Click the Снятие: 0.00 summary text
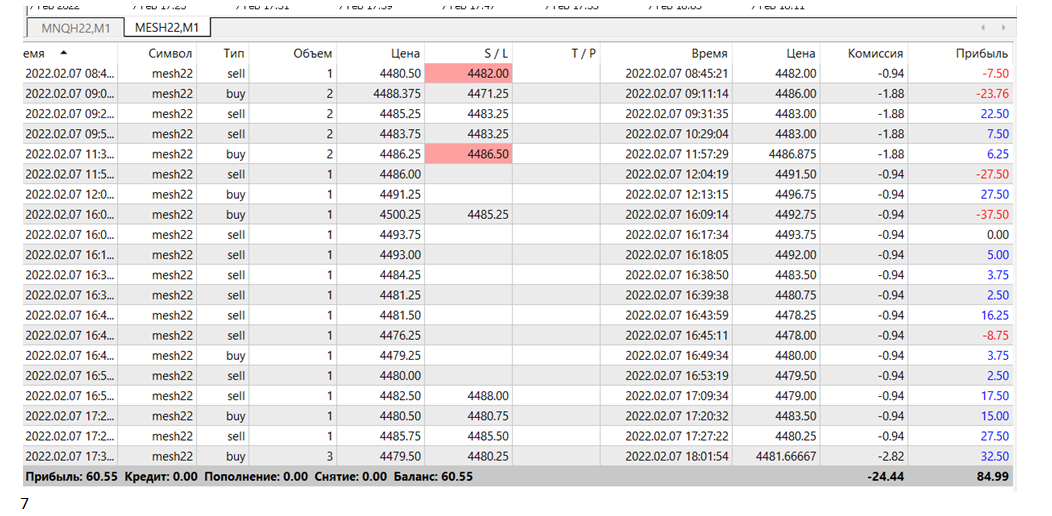The height and width of the screenshot is (516, 1052). 350,477
